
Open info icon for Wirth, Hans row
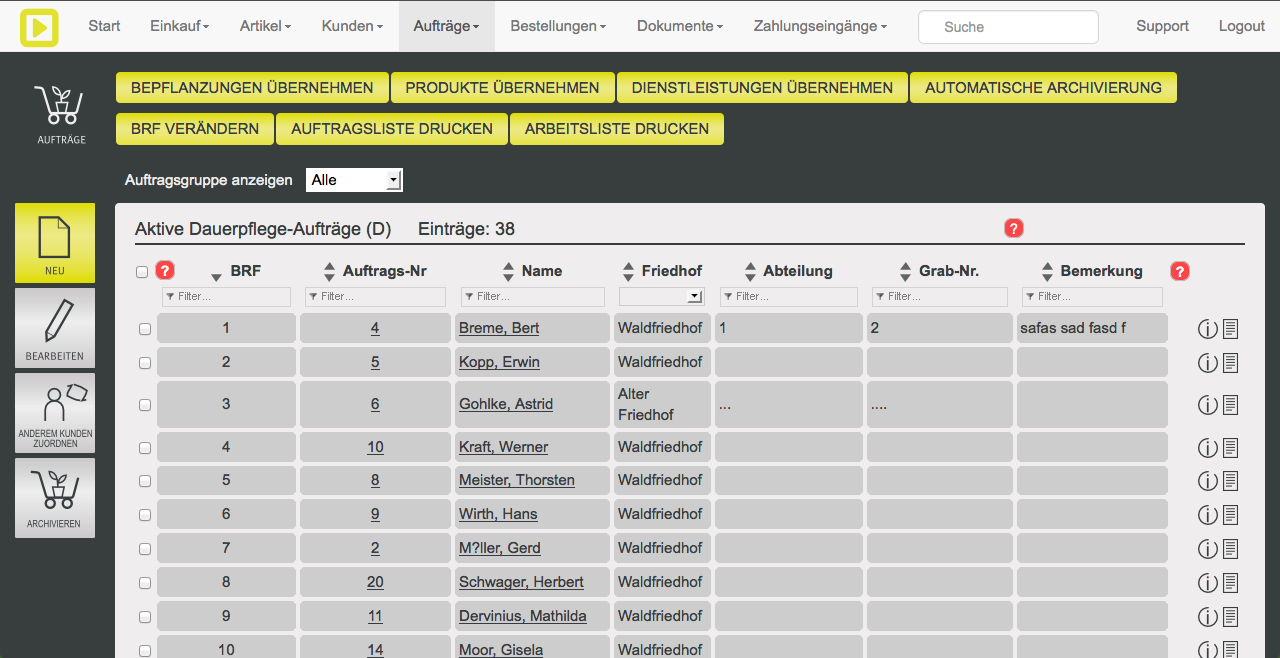(1208, 515)
